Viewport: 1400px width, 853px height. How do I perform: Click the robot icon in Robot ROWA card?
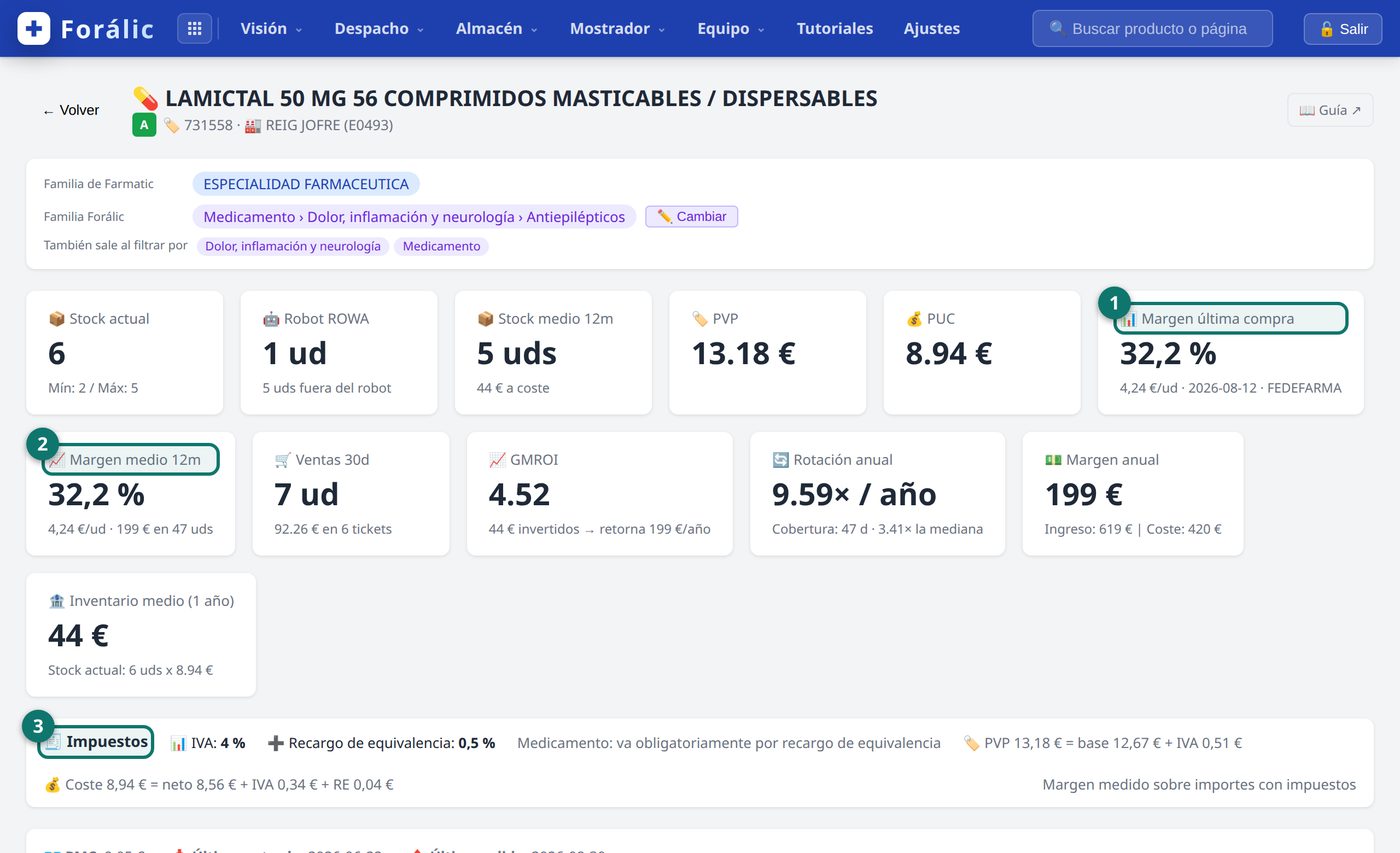coord(270,319)
